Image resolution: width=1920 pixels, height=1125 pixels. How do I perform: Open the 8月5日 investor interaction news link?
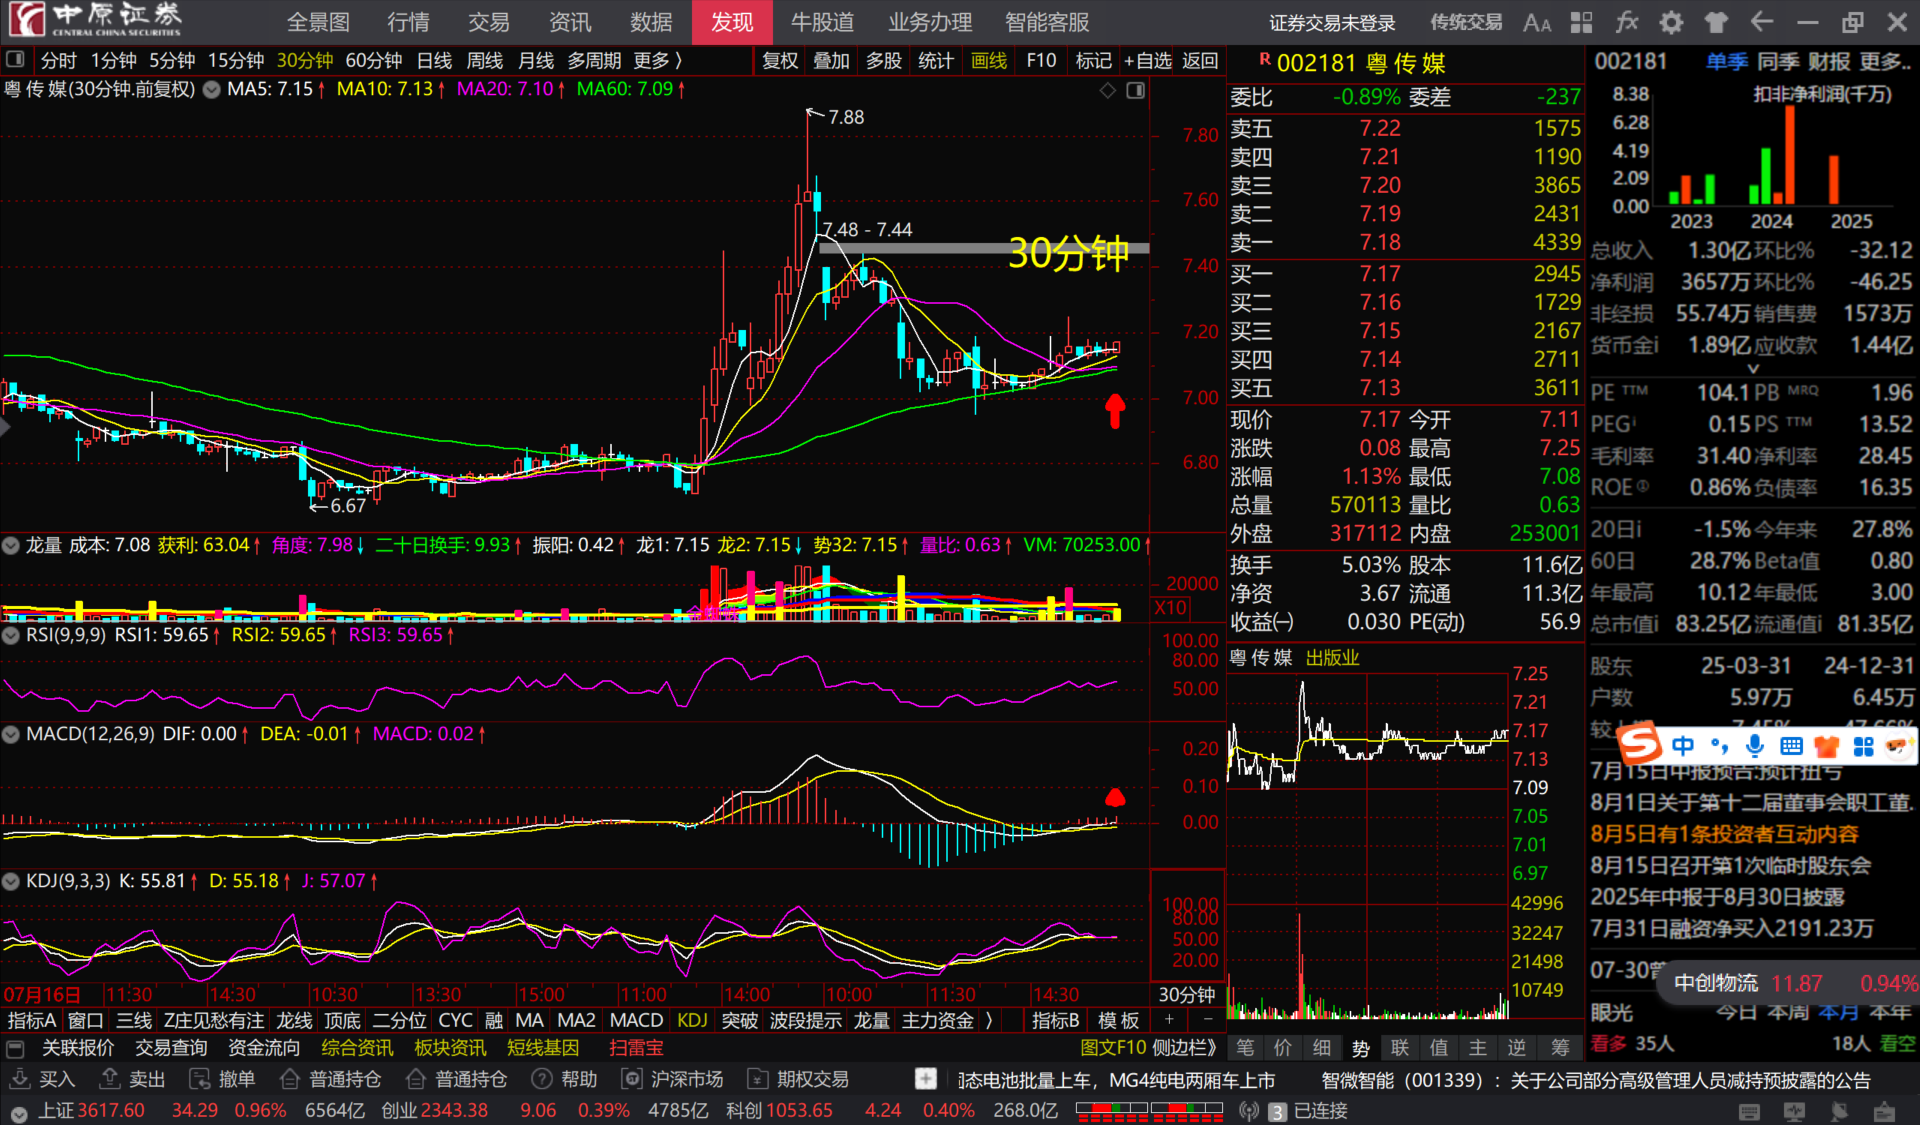coord(1724,834)
